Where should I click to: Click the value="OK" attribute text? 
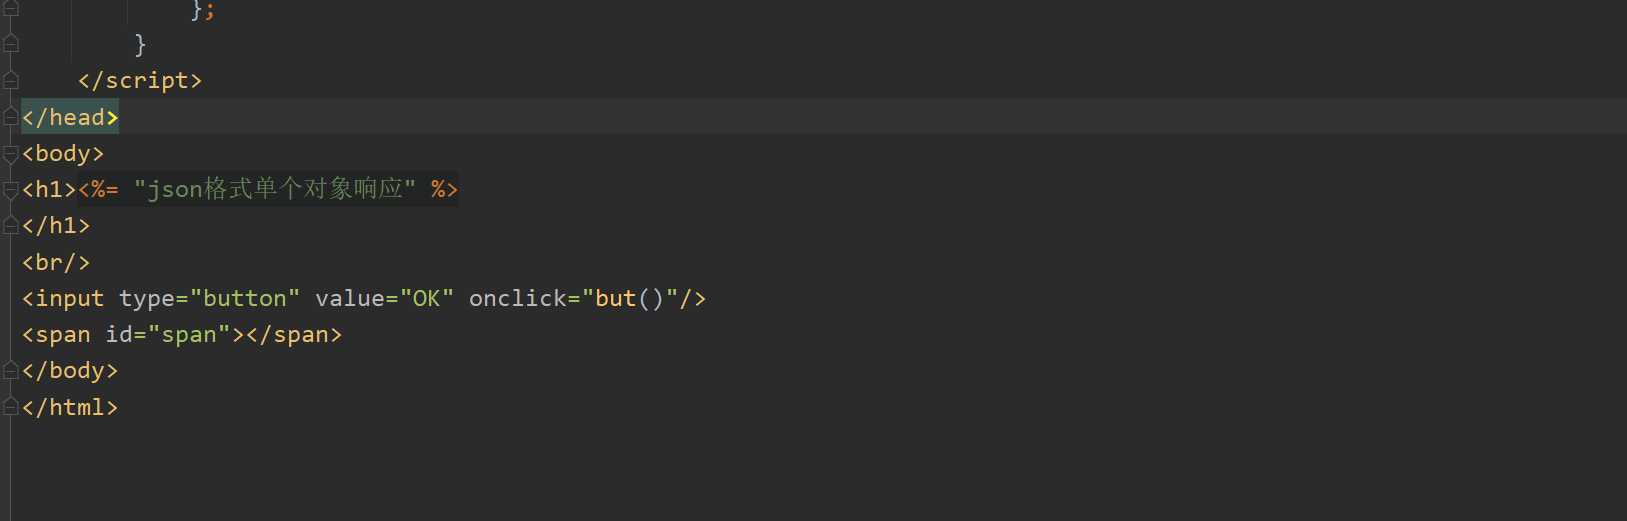(x=385, y=298)
